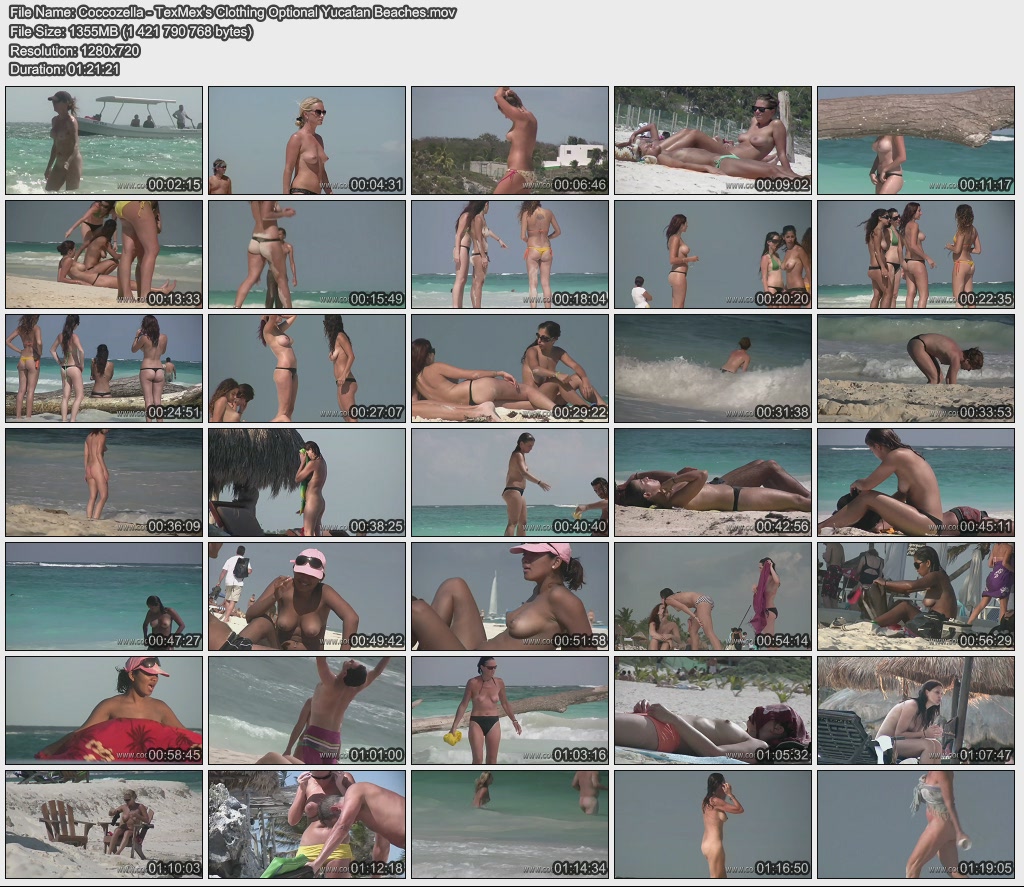Screen dimensions: 1024x887
Task: Select the thumbnail at 00:11:17
Action: coord(916,140)
